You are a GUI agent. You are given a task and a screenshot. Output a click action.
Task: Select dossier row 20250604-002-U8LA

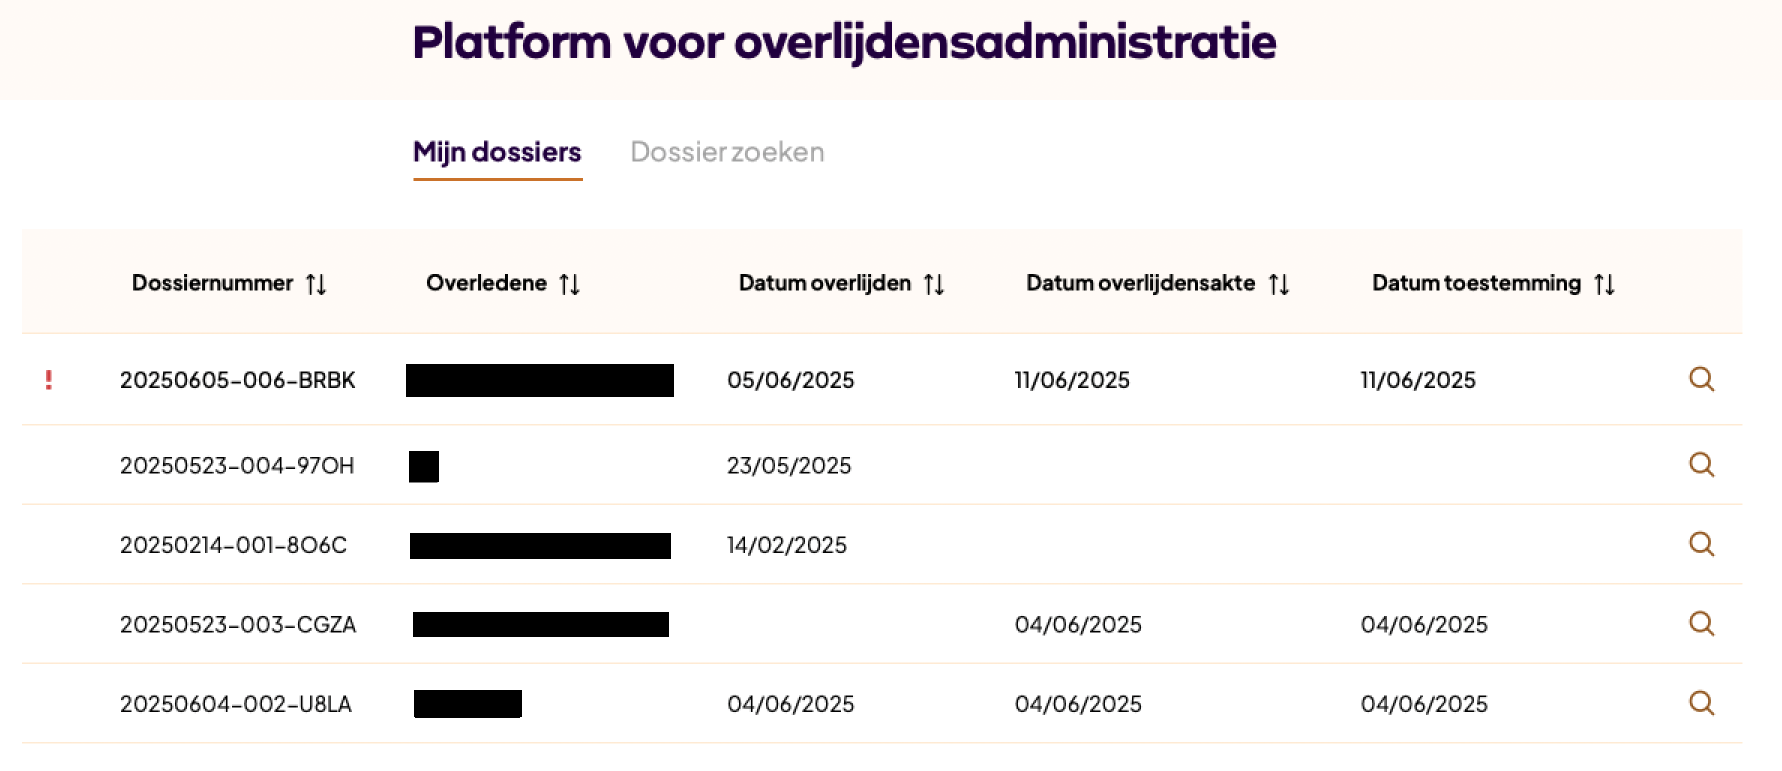pyautogui.click(x=236, y=704)
